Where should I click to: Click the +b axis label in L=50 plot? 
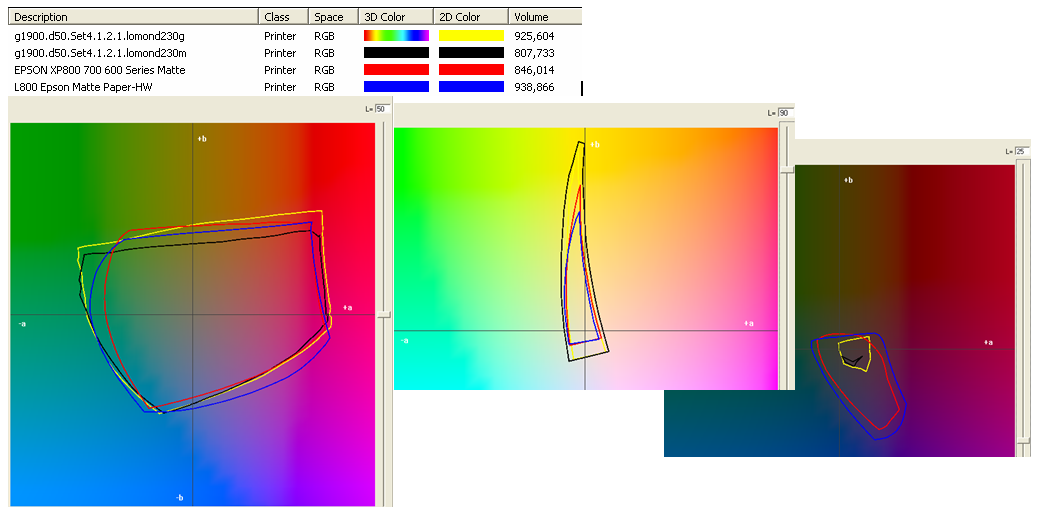pos(202,139)
